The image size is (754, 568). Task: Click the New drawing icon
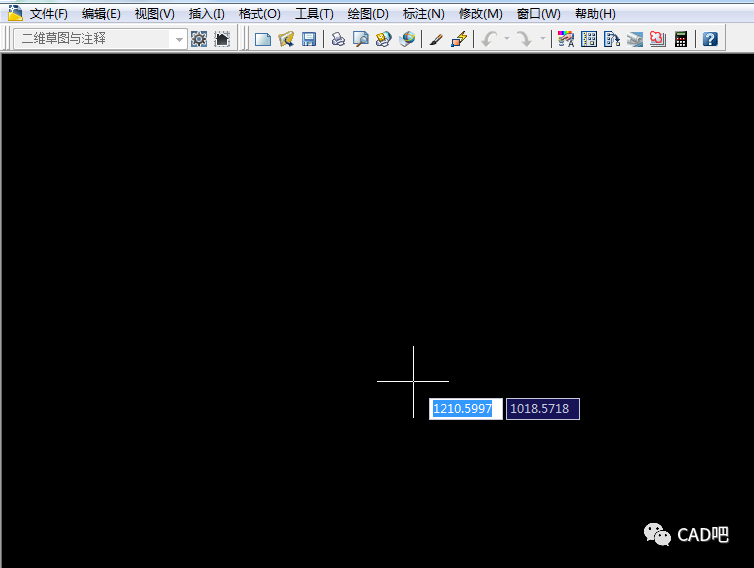[263, 39]
